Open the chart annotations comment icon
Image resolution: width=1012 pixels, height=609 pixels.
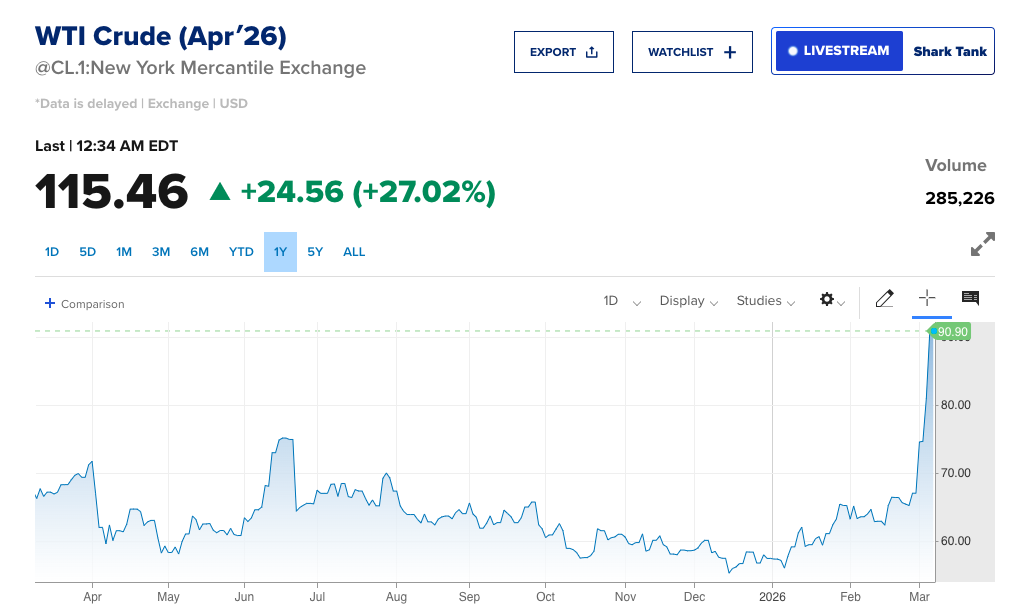pos(970,298)
